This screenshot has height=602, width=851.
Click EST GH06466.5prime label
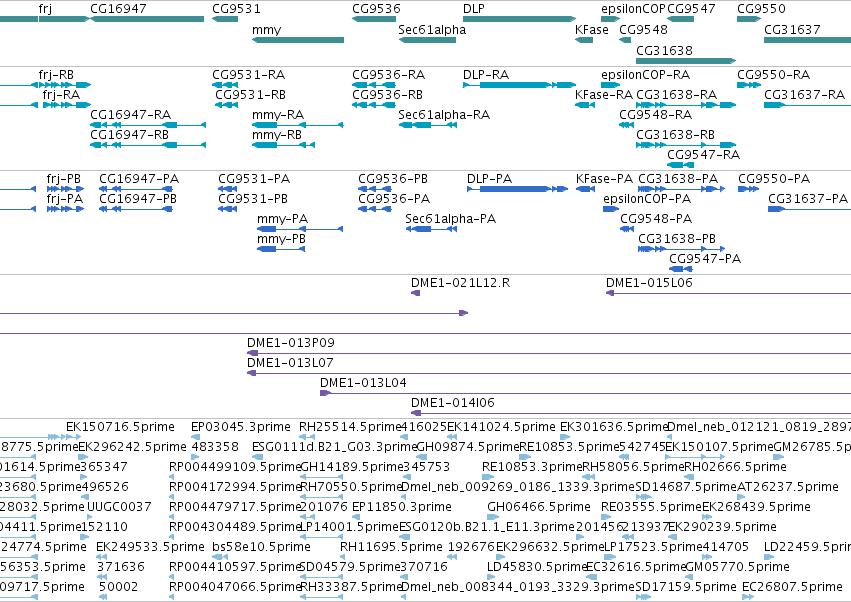click(x=539, y=507)
